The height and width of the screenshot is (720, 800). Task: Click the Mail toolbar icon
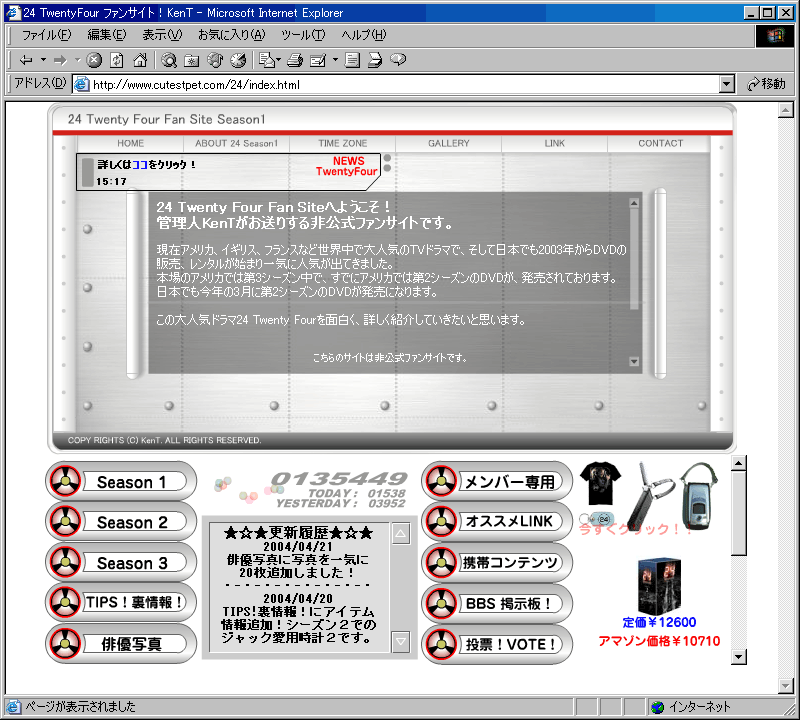tap(266, 60)
